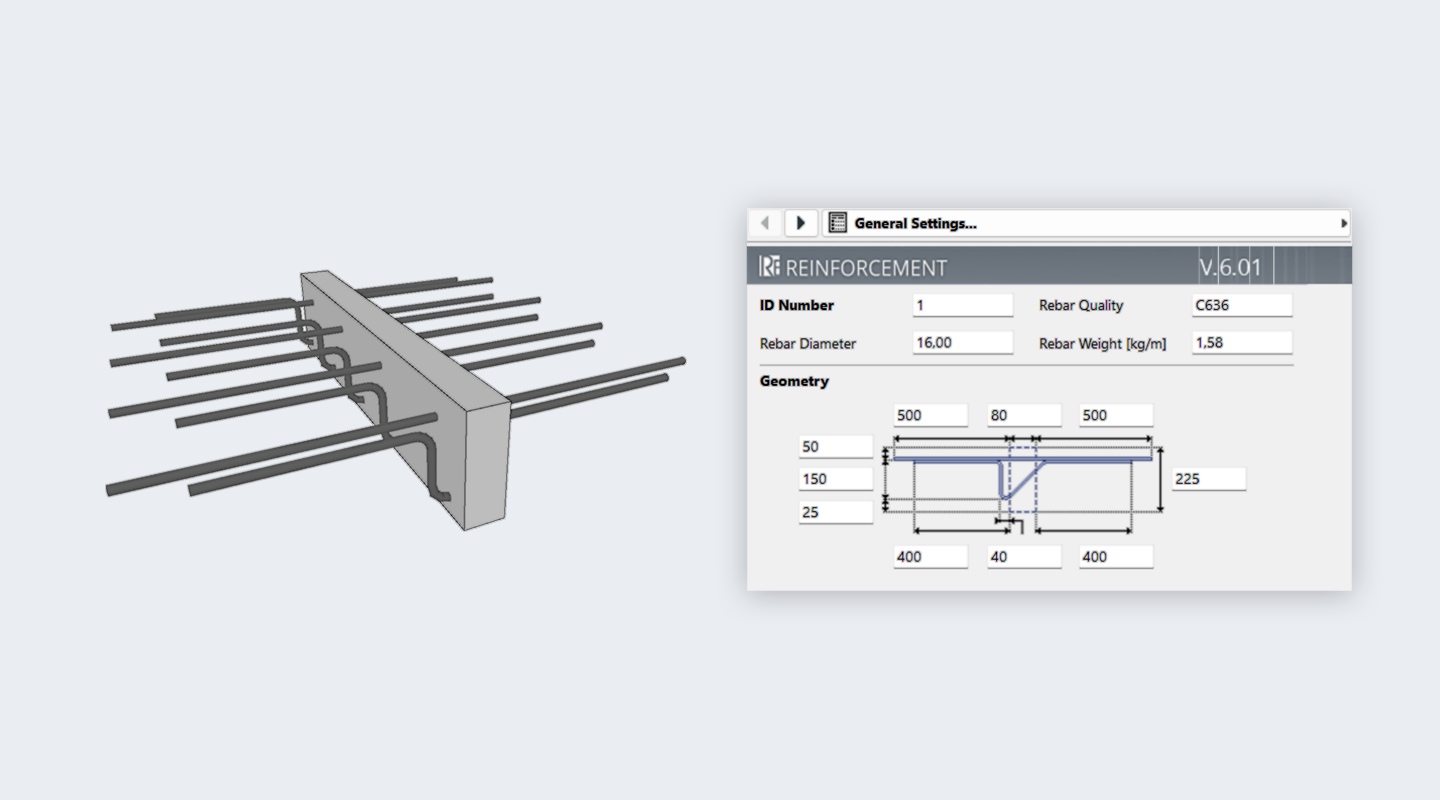Click the top-left 500 geometry field
1440x800 pixels.
930,415
